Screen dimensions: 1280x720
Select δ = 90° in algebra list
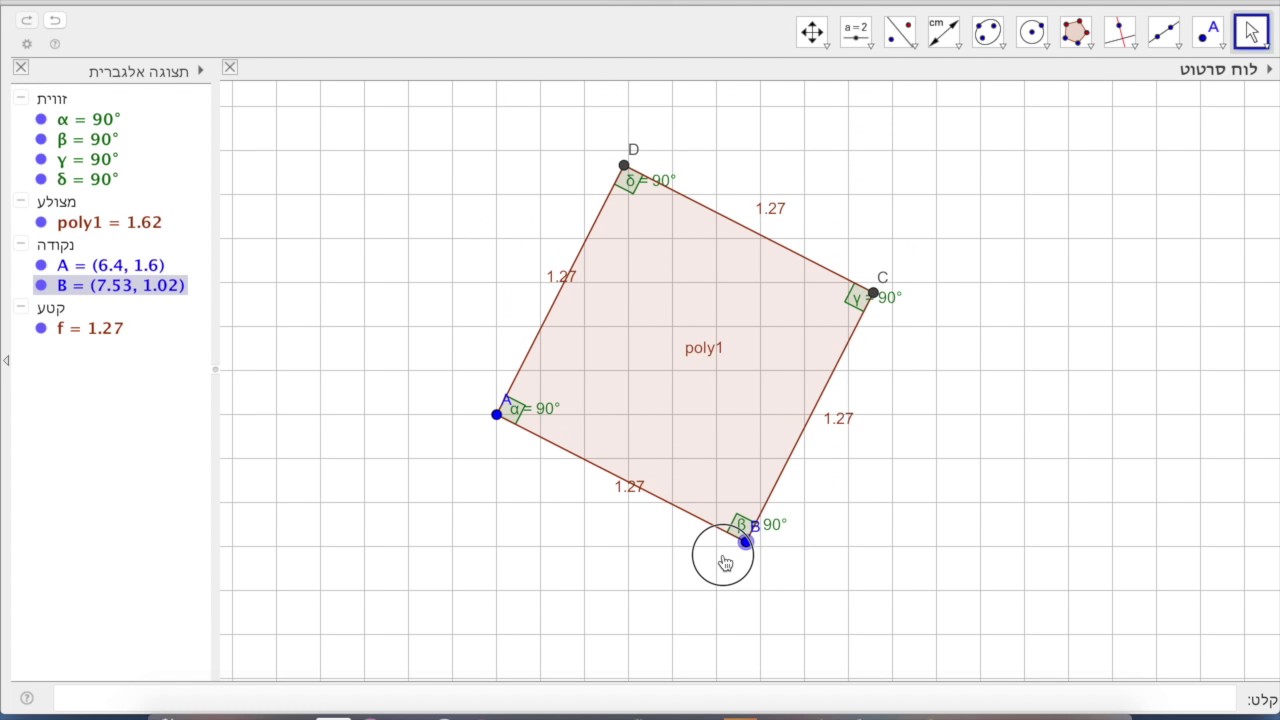click(88, 179)
